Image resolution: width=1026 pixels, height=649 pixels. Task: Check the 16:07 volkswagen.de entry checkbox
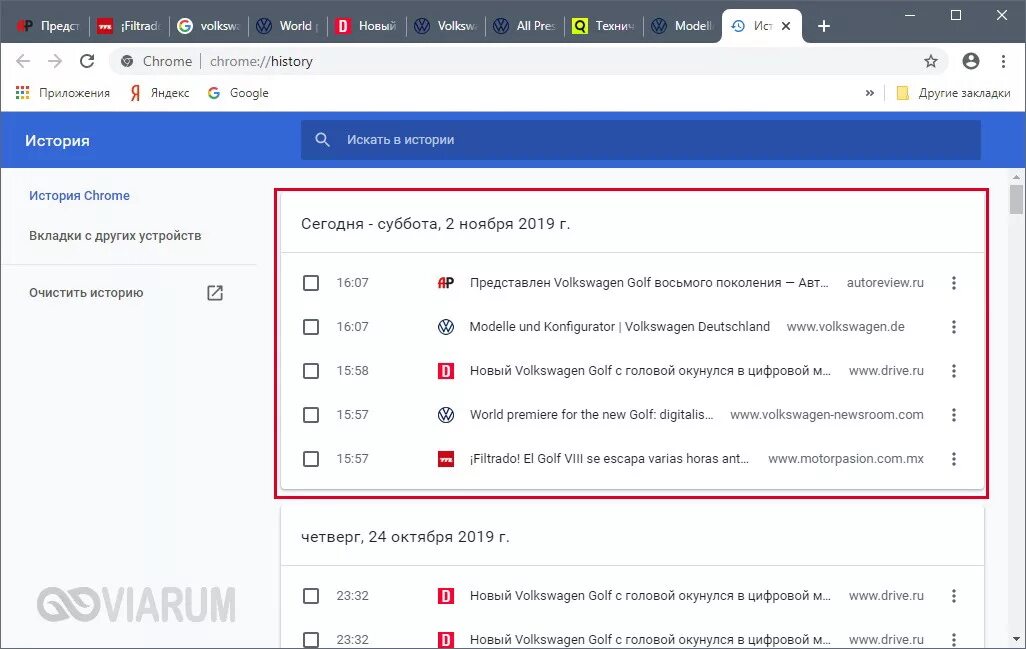tap(311, 327)
